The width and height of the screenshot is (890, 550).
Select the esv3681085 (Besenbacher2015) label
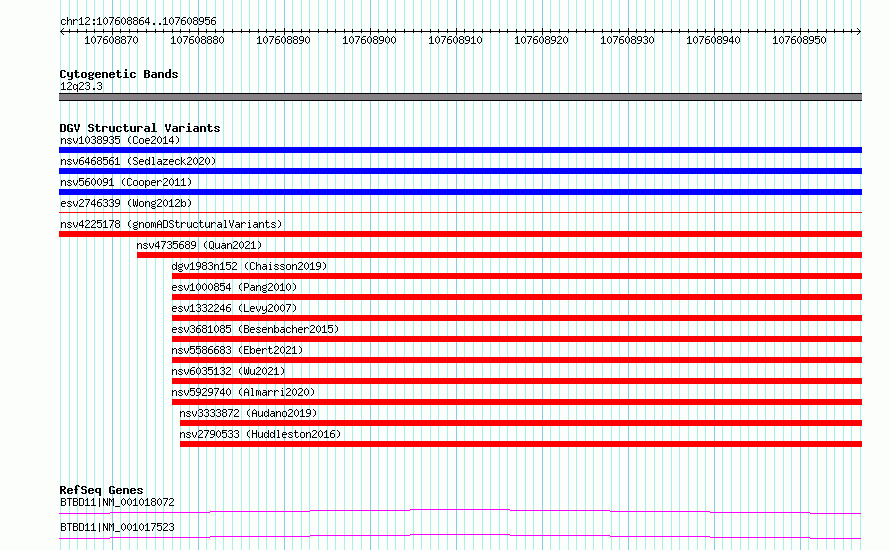click(255, 329)
